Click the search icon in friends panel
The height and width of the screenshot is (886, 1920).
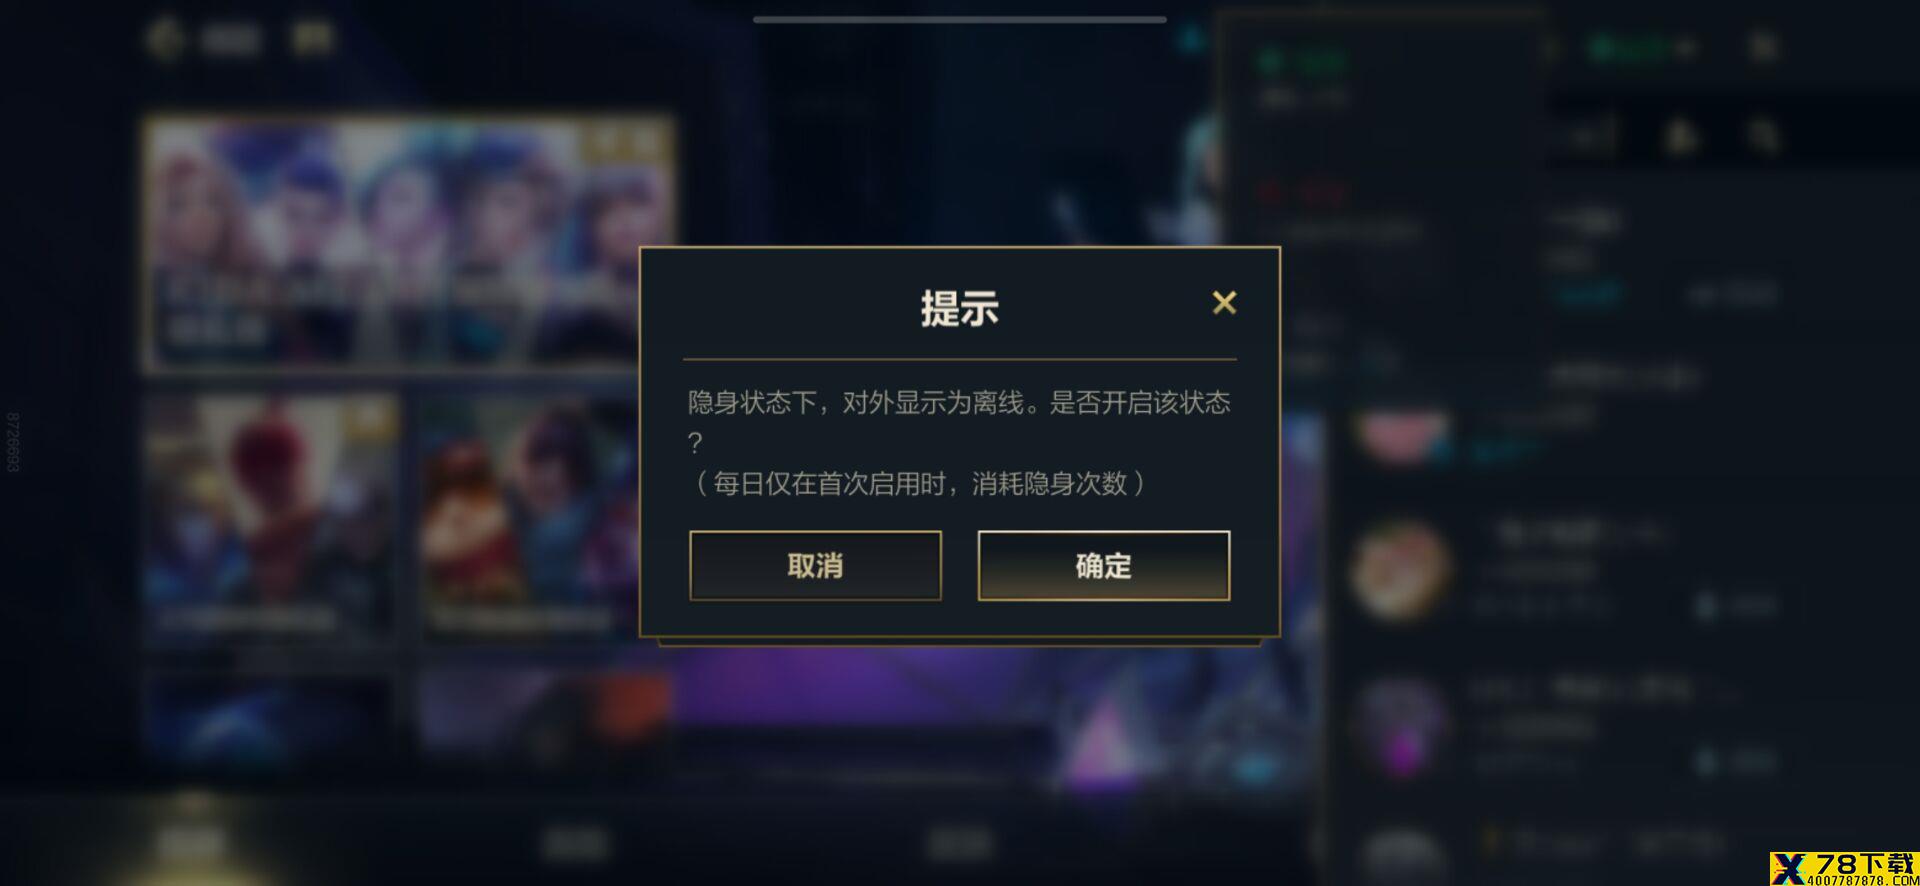[x=1765, y=135]
